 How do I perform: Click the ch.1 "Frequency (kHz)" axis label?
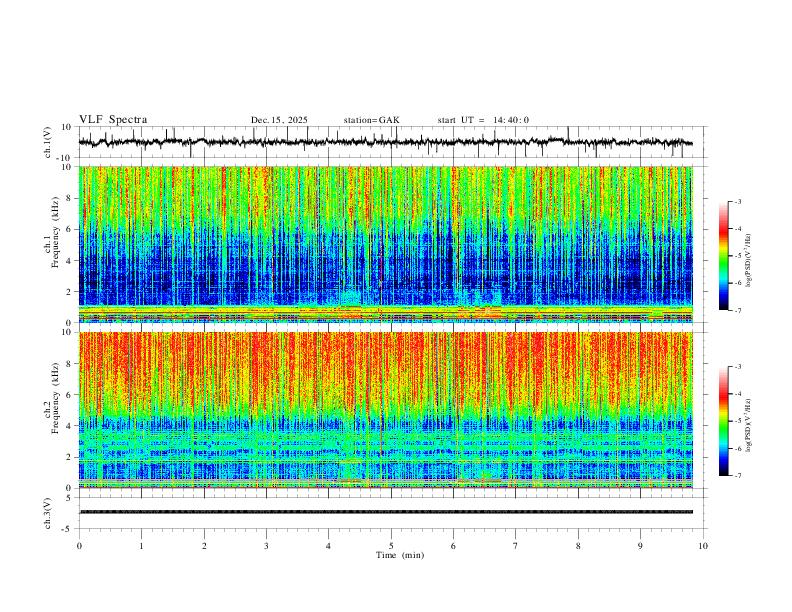point(55,232)
